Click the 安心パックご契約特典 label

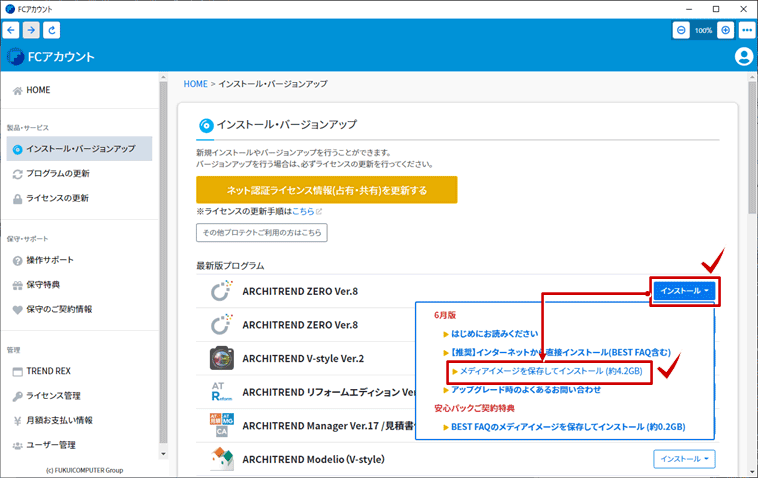coord(474,408)
